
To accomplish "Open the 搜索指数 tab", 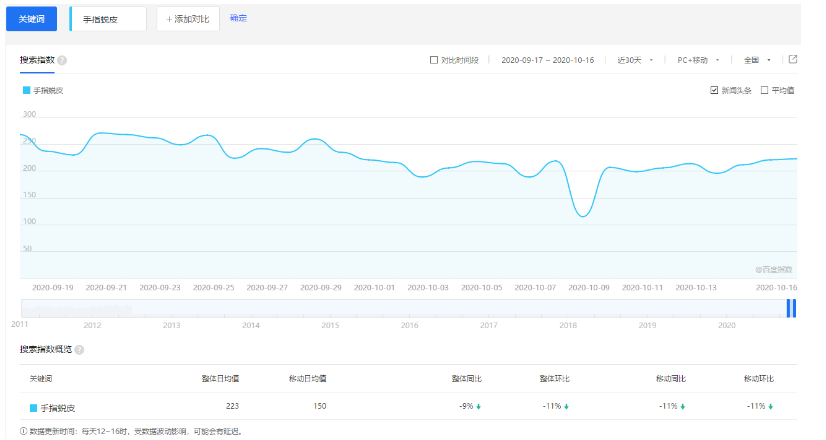I will click(x=37, y=60).
